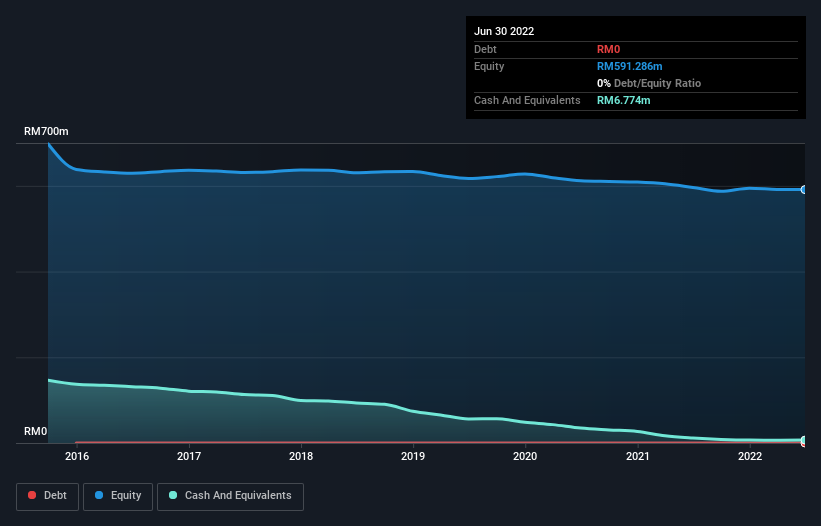Click the RM591.286m equity value
The width and height of the screenshot is (821, 526).
[x=629, y=66]
